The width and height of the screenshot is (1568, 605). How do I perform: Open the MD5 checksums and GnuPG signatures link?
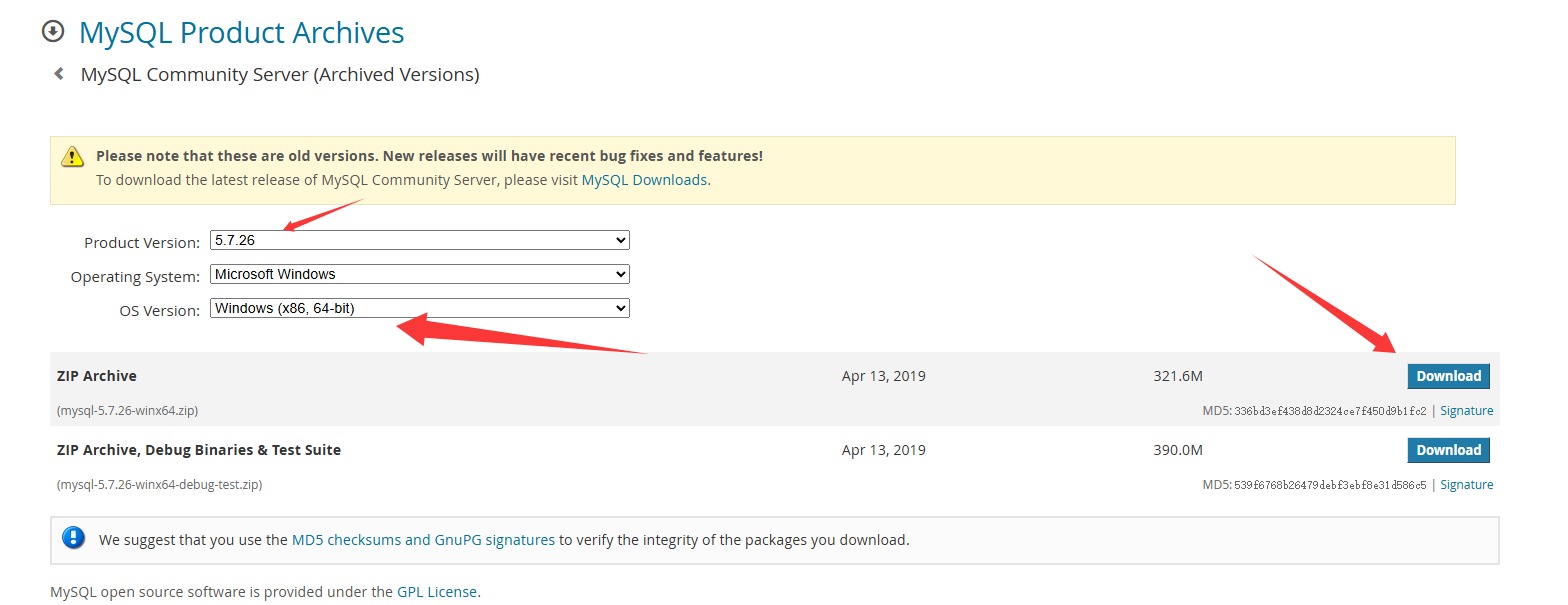coord(423,540)
